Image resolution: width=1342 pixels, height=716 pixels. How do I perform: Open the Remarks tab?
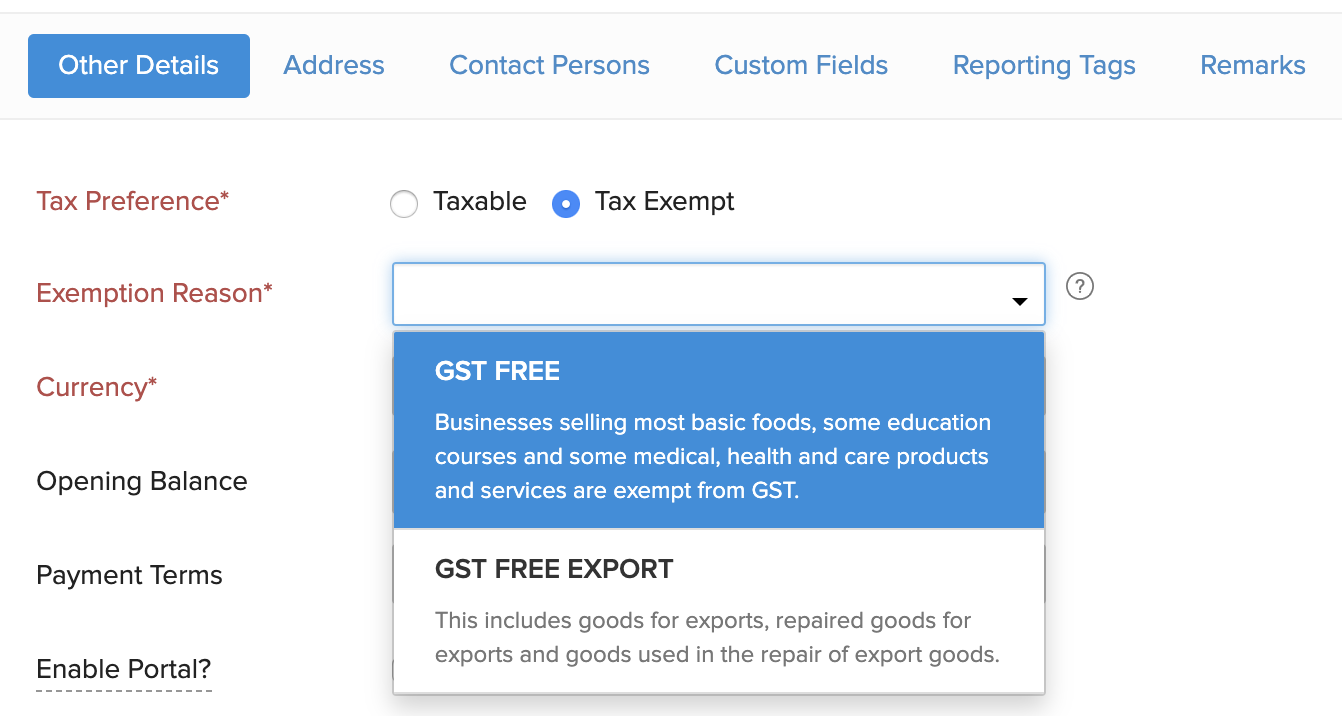(1252, 66)
